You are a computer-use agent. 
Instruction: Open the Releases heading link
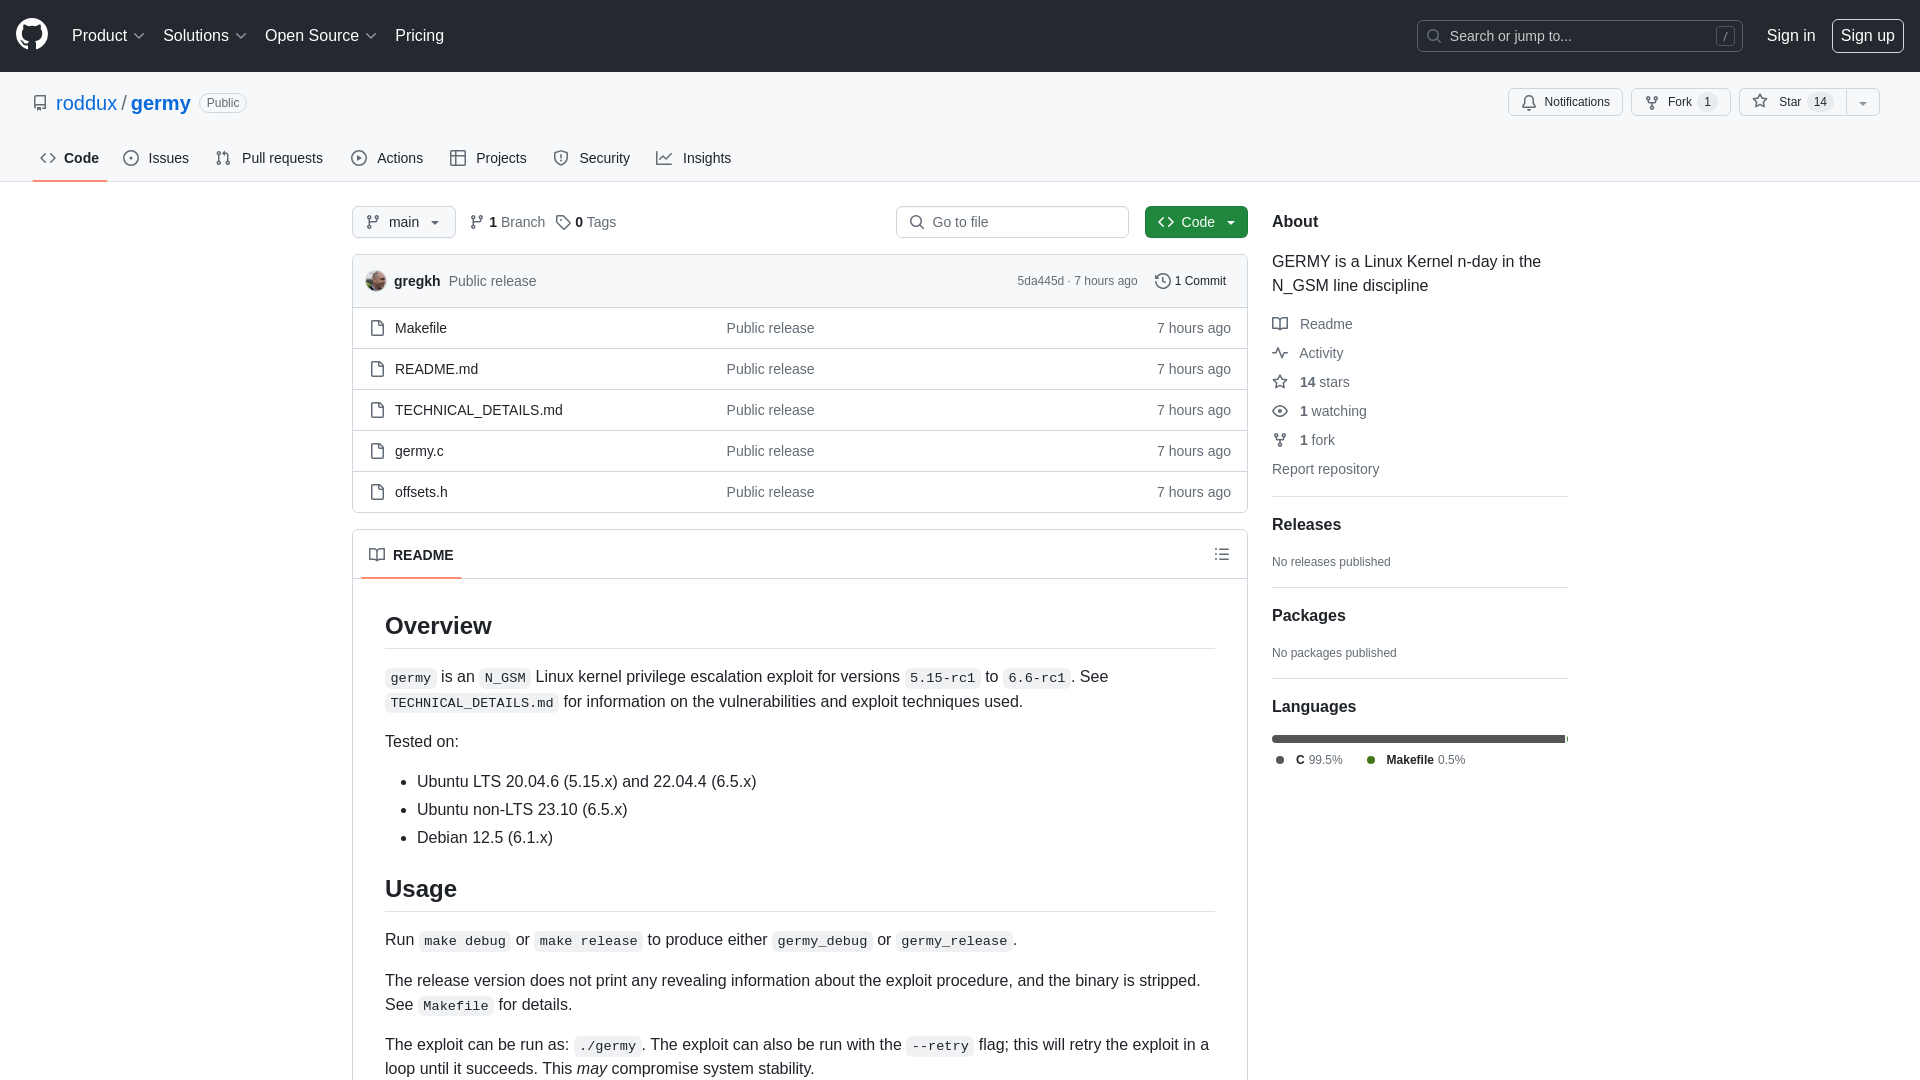[1306, 525]
